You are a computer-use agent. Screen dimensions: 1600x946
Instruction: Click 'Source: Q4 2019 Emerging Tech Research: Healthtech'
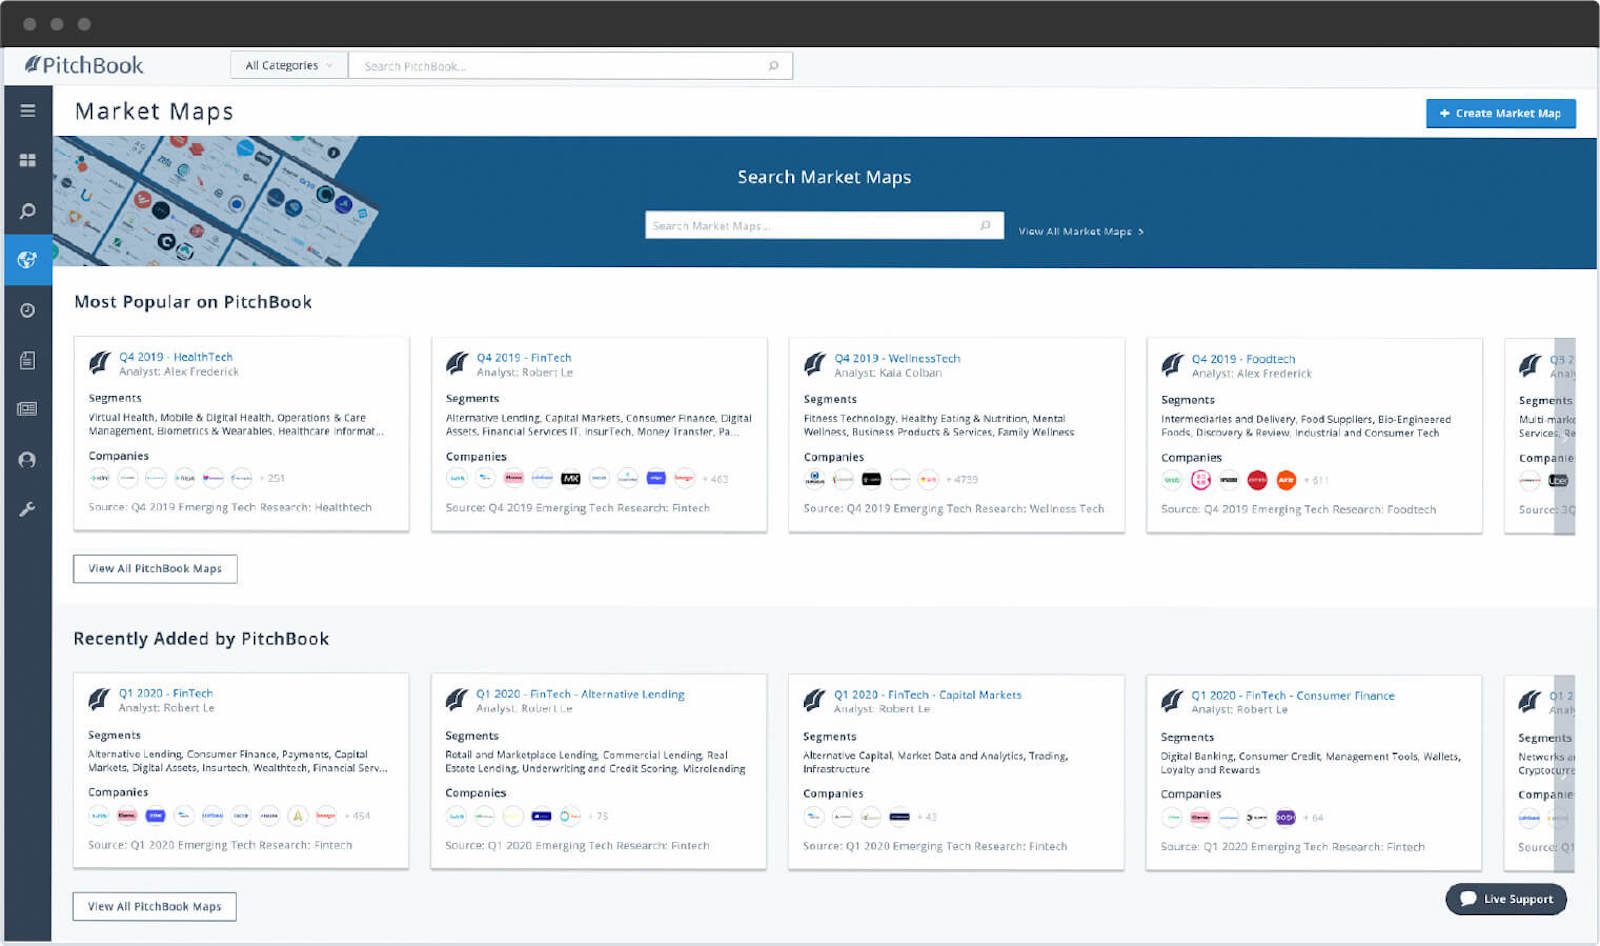pyautogui.click(x=230, y=507)
